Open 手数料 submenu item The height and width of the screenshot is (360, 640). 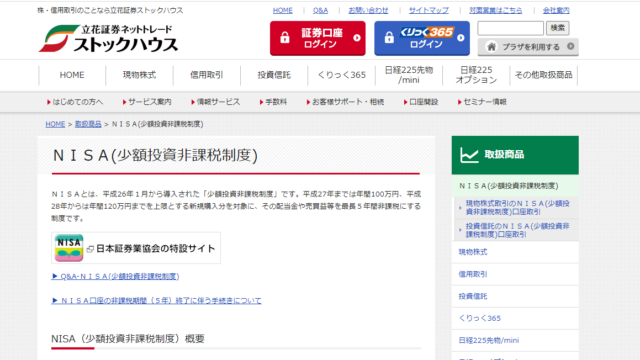pyautogui.click(x=273, y=102)
